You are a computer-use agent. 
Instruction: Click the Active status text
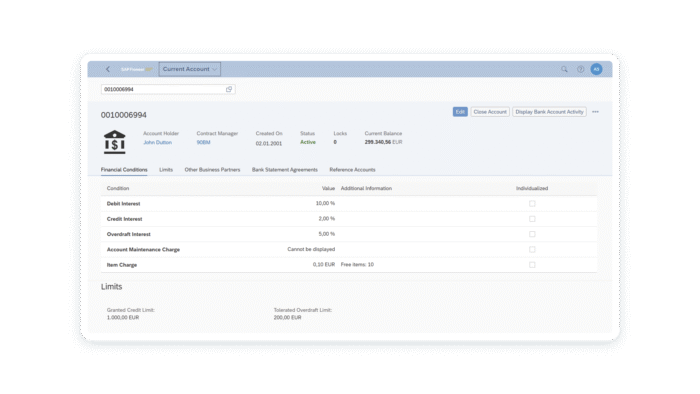pyautogui.click(x=308, y=142)
